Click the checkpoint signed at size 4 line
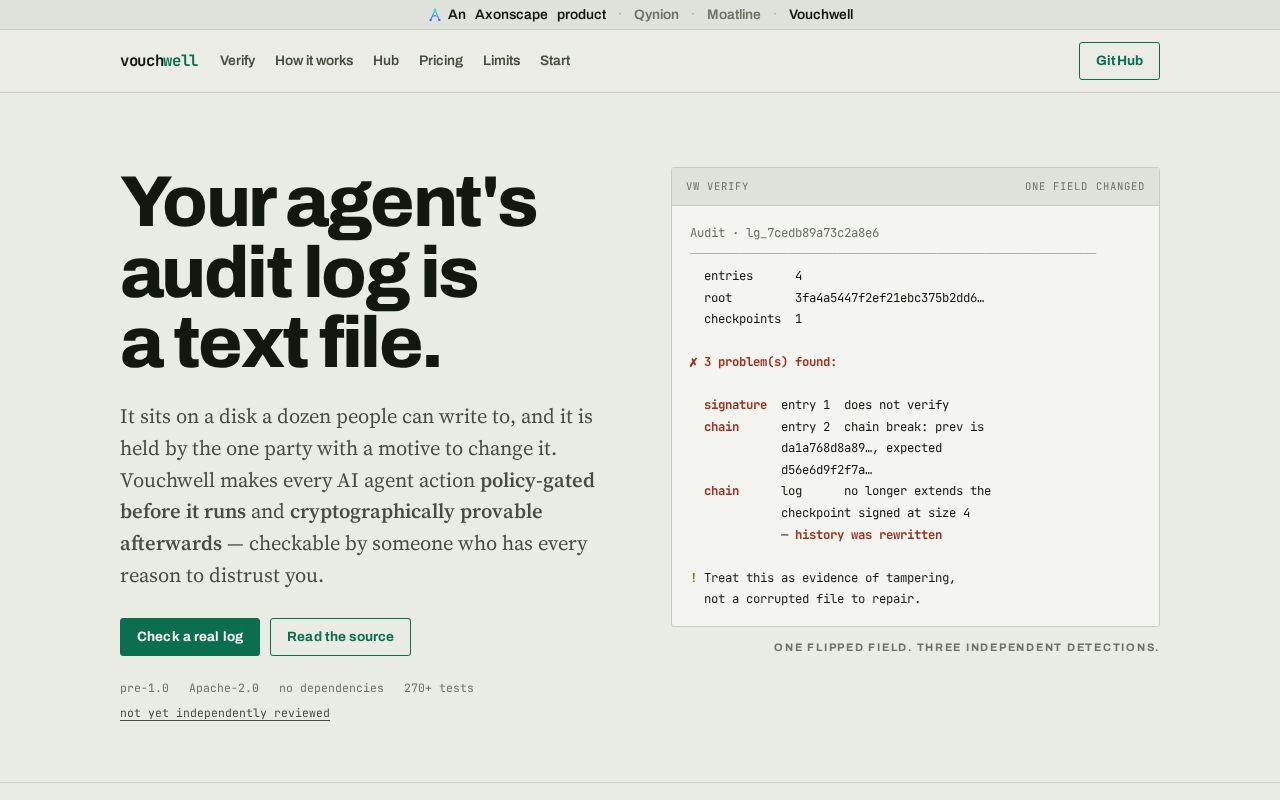This screenshot has width=1280, height=800. [875, 513]
